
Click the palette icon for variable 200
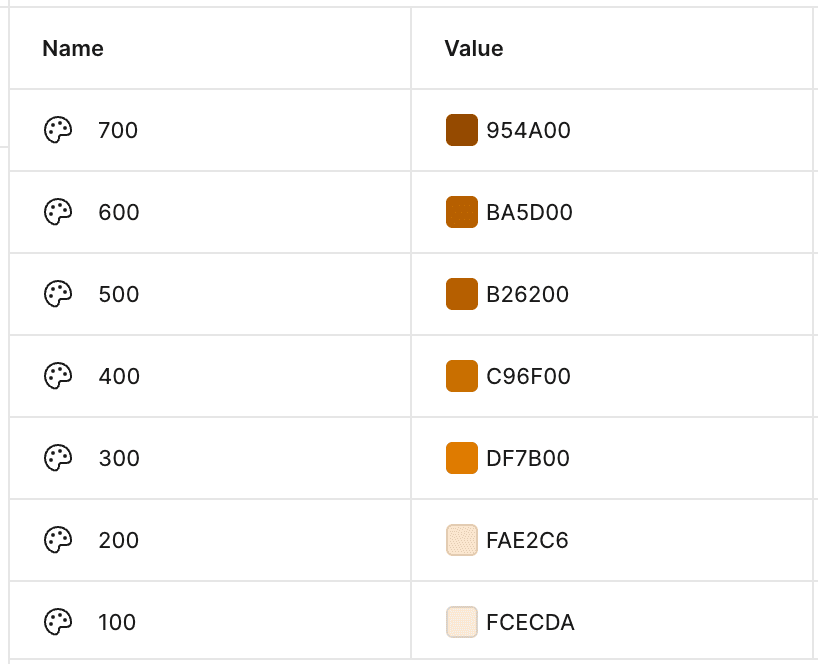tap(58, 540)
